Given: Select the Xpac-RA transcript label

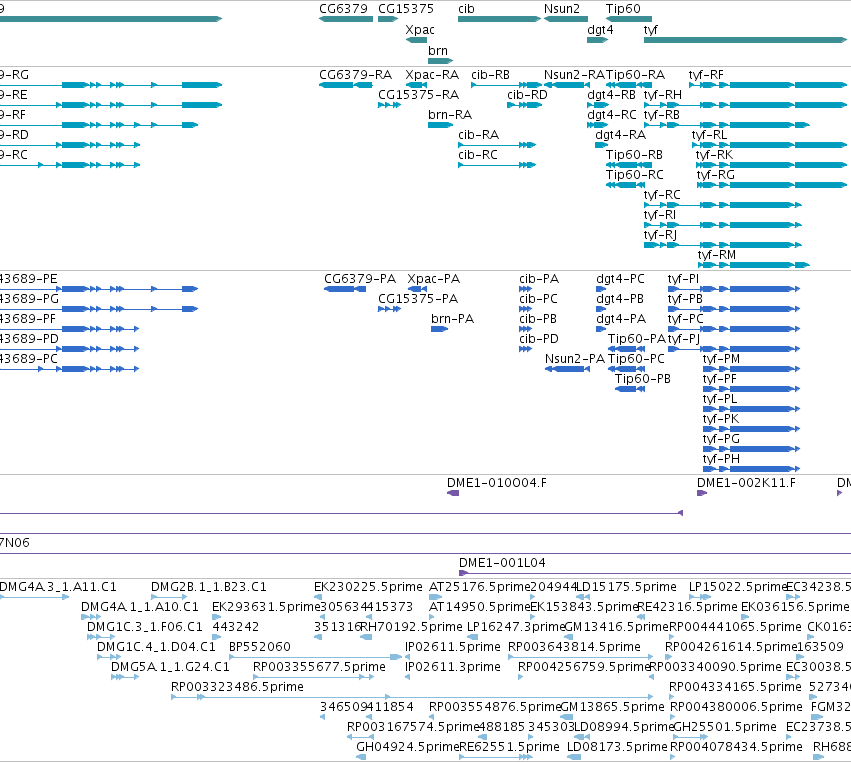Looking at the screenshot, I should point(432,75).
